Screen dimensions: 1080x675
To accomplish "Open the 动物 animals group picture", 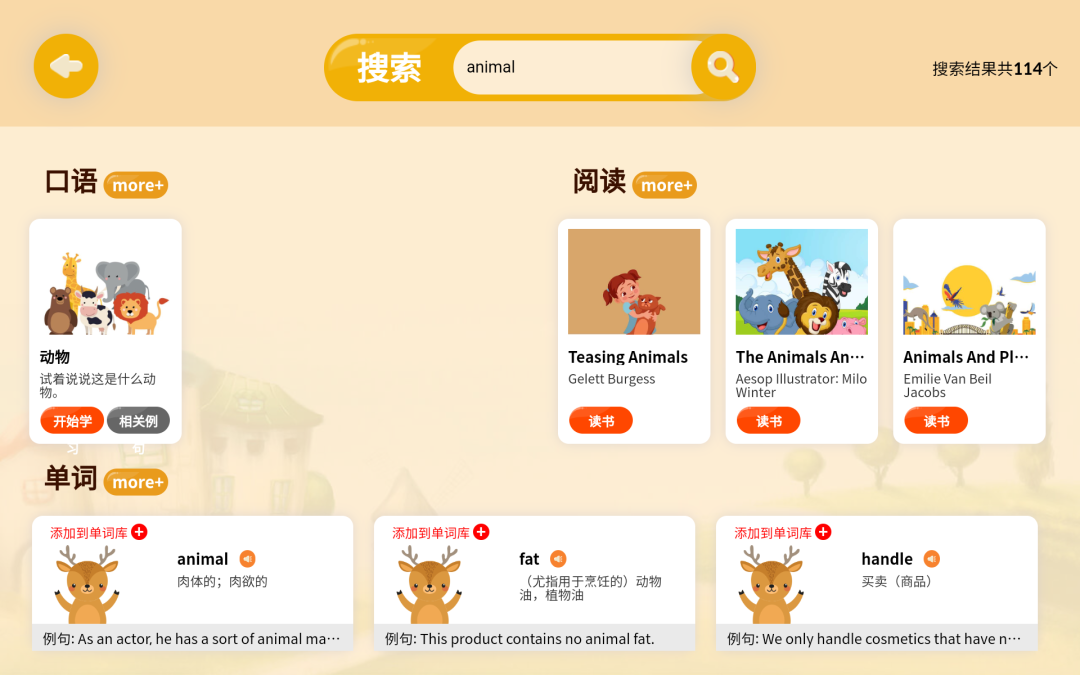I will [x=105, y=293].
